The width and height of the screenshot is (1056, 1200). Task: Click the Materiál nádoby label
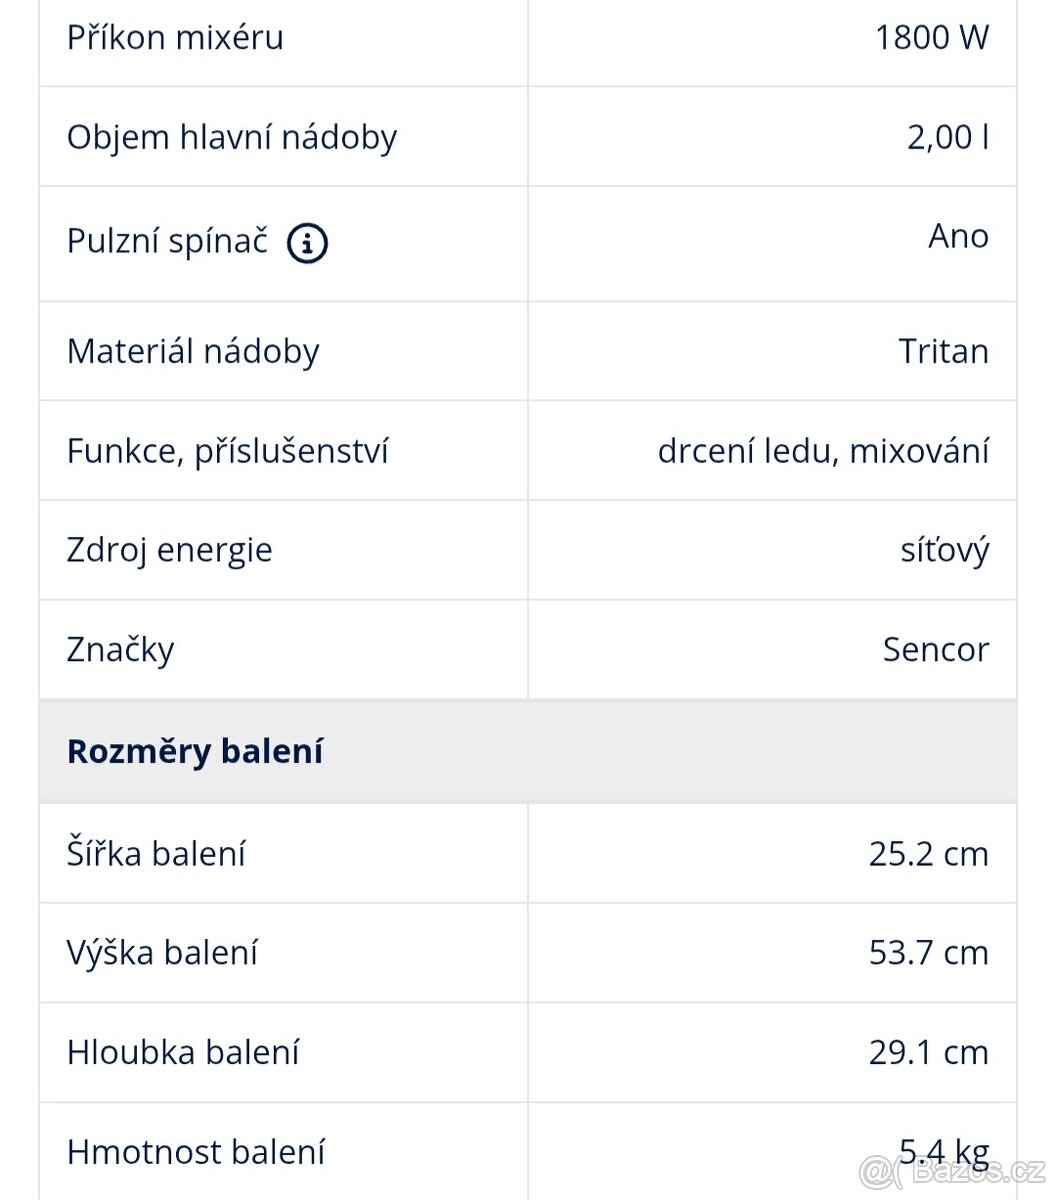pyautogui.click(x=193, y=351)
